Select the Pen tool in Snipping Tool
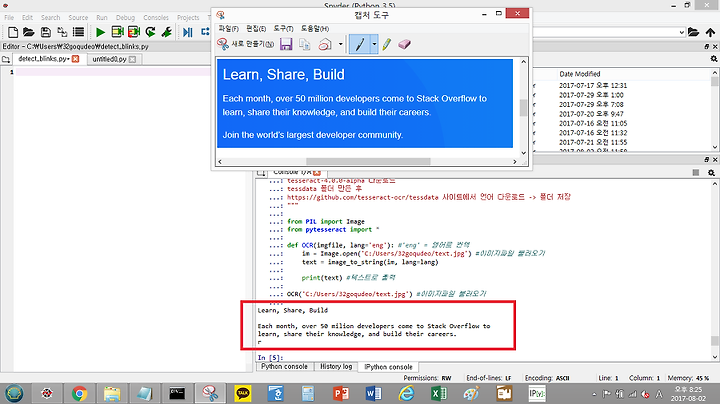This screenshot has width=720, height=404. [360, 44]
